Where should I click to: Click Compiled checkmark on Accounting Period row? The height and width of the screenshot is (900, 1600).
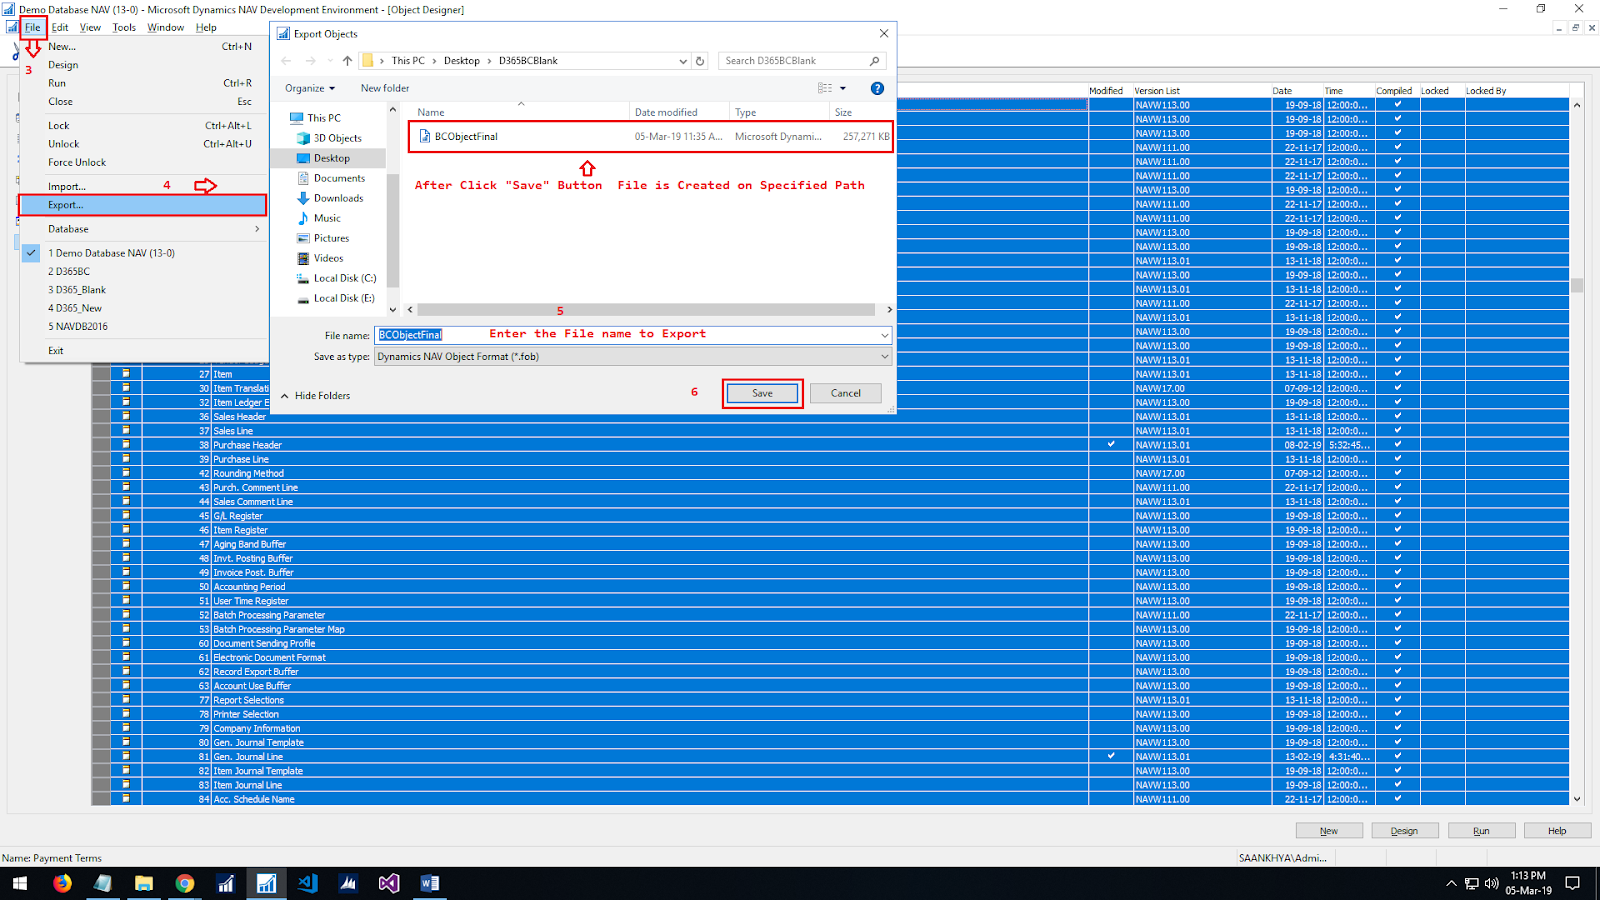click(1398, 586)
